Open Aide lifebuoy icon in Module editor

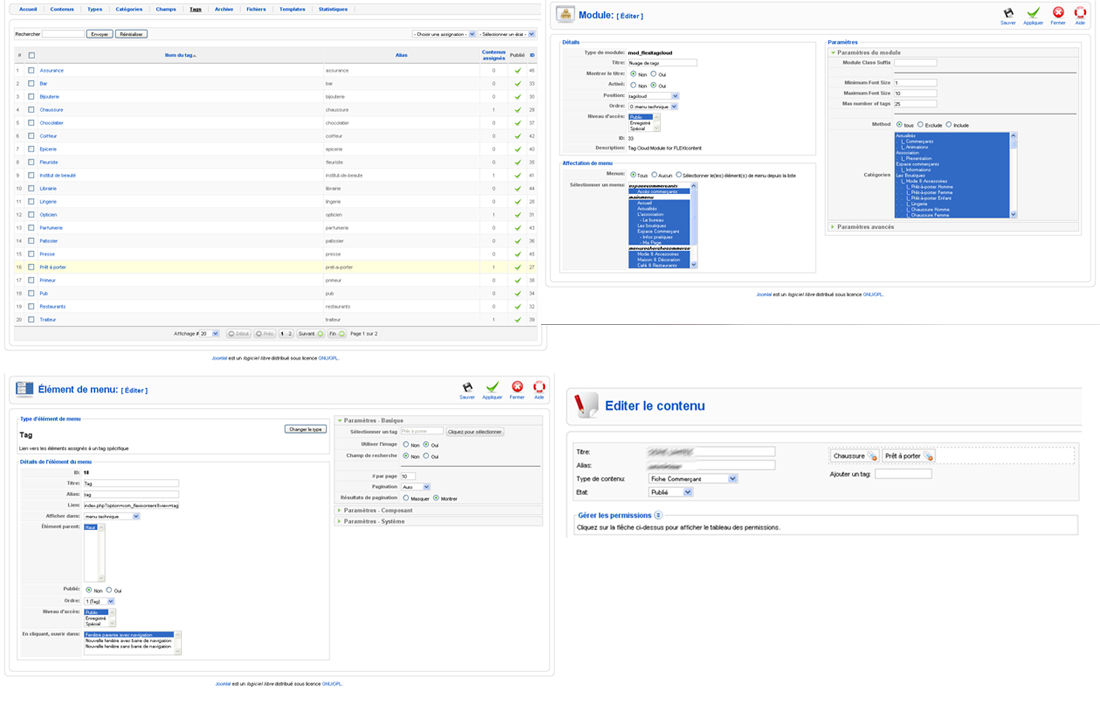click(1080, 13)
